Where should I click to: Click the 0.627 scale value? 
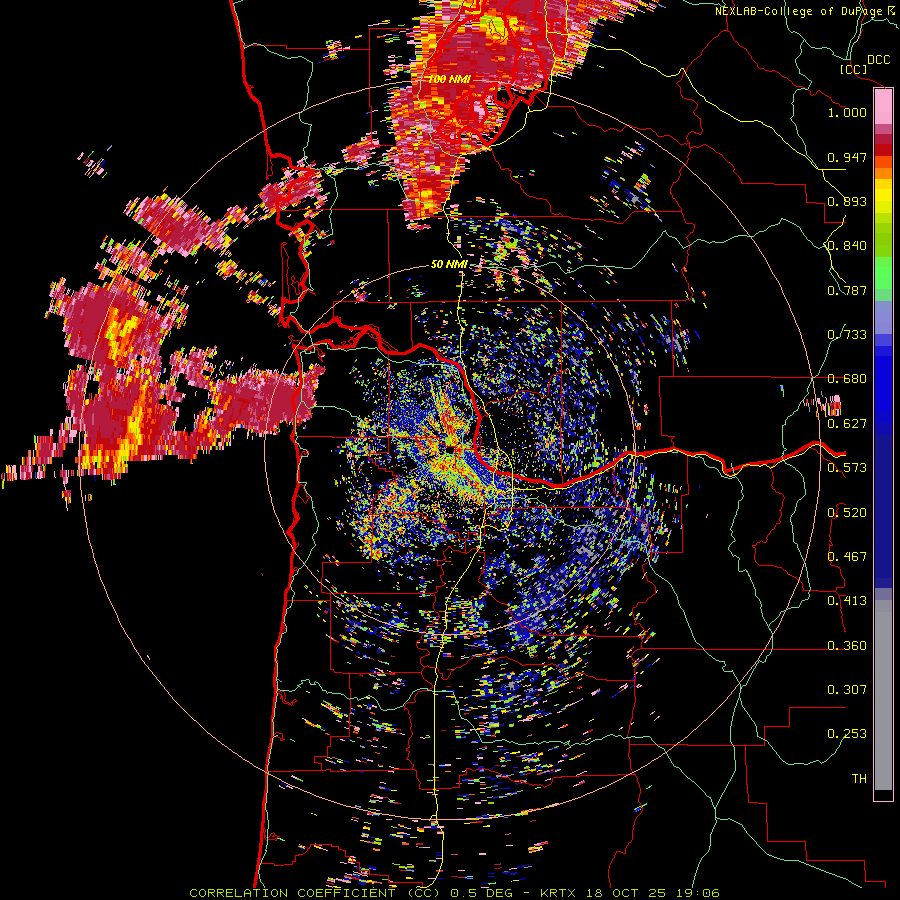847,424
